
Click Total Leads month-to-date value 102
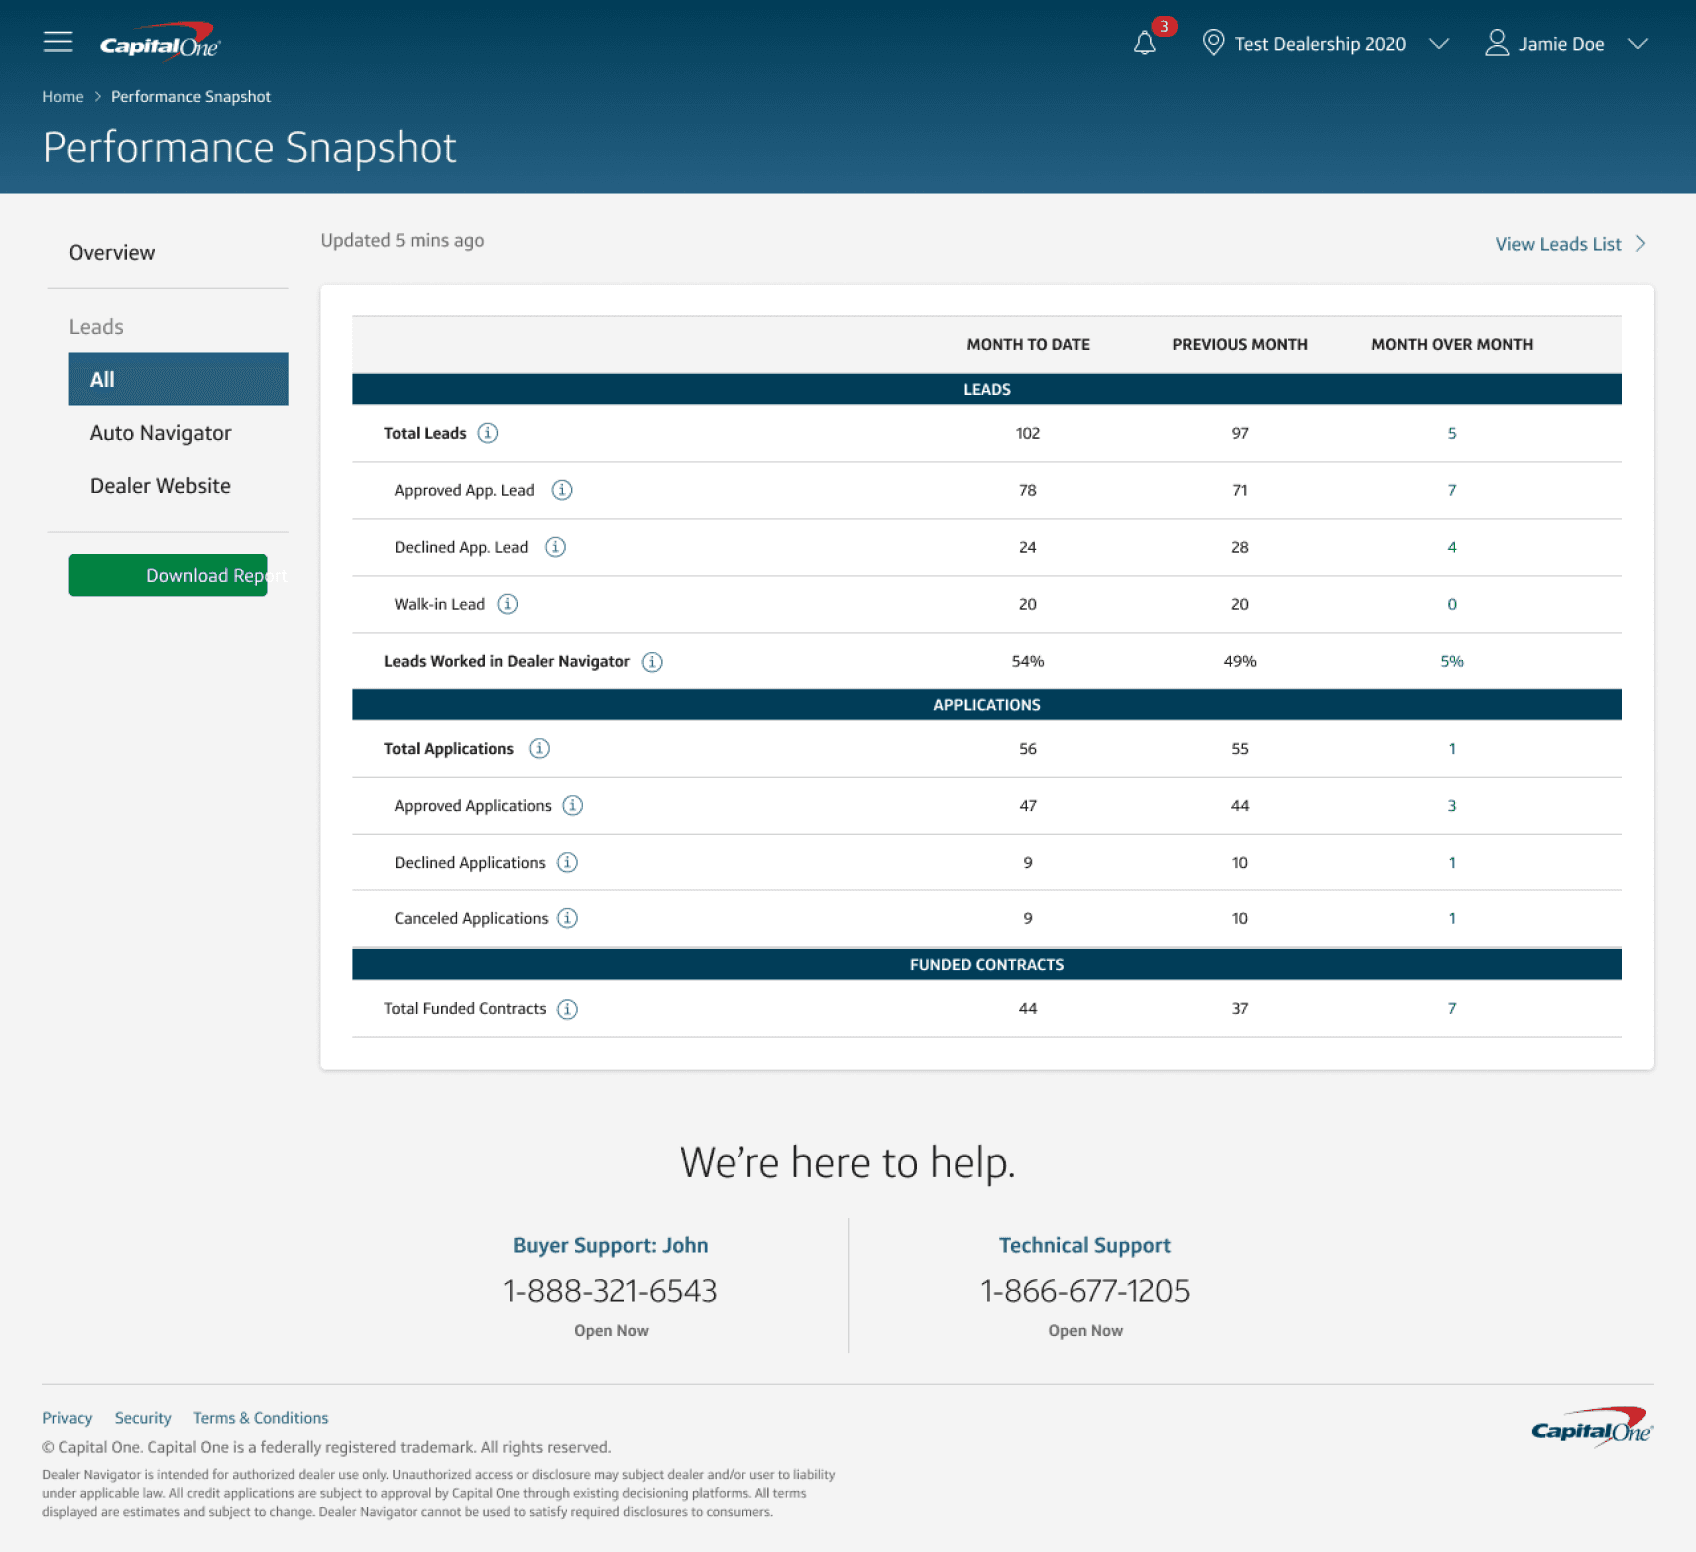click(x=1028, y=433)
